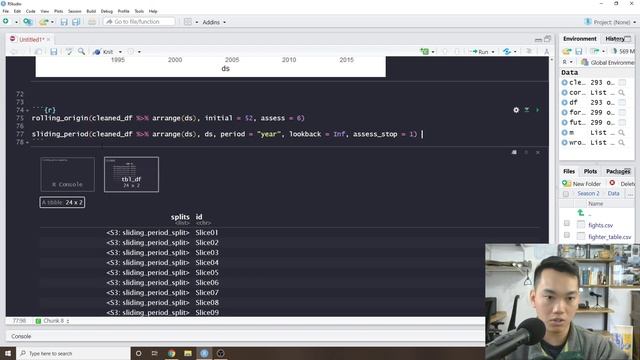Click the workspace panes layout icon
Screen dimensions: 640x360
coord(188,22)
